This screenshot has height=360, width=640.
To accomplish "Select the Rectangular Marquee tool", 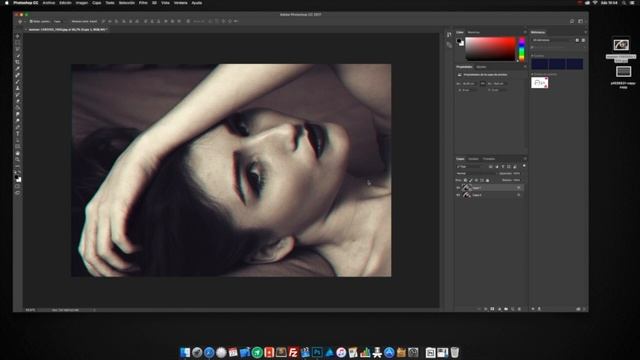I will (x=18, y=43).
